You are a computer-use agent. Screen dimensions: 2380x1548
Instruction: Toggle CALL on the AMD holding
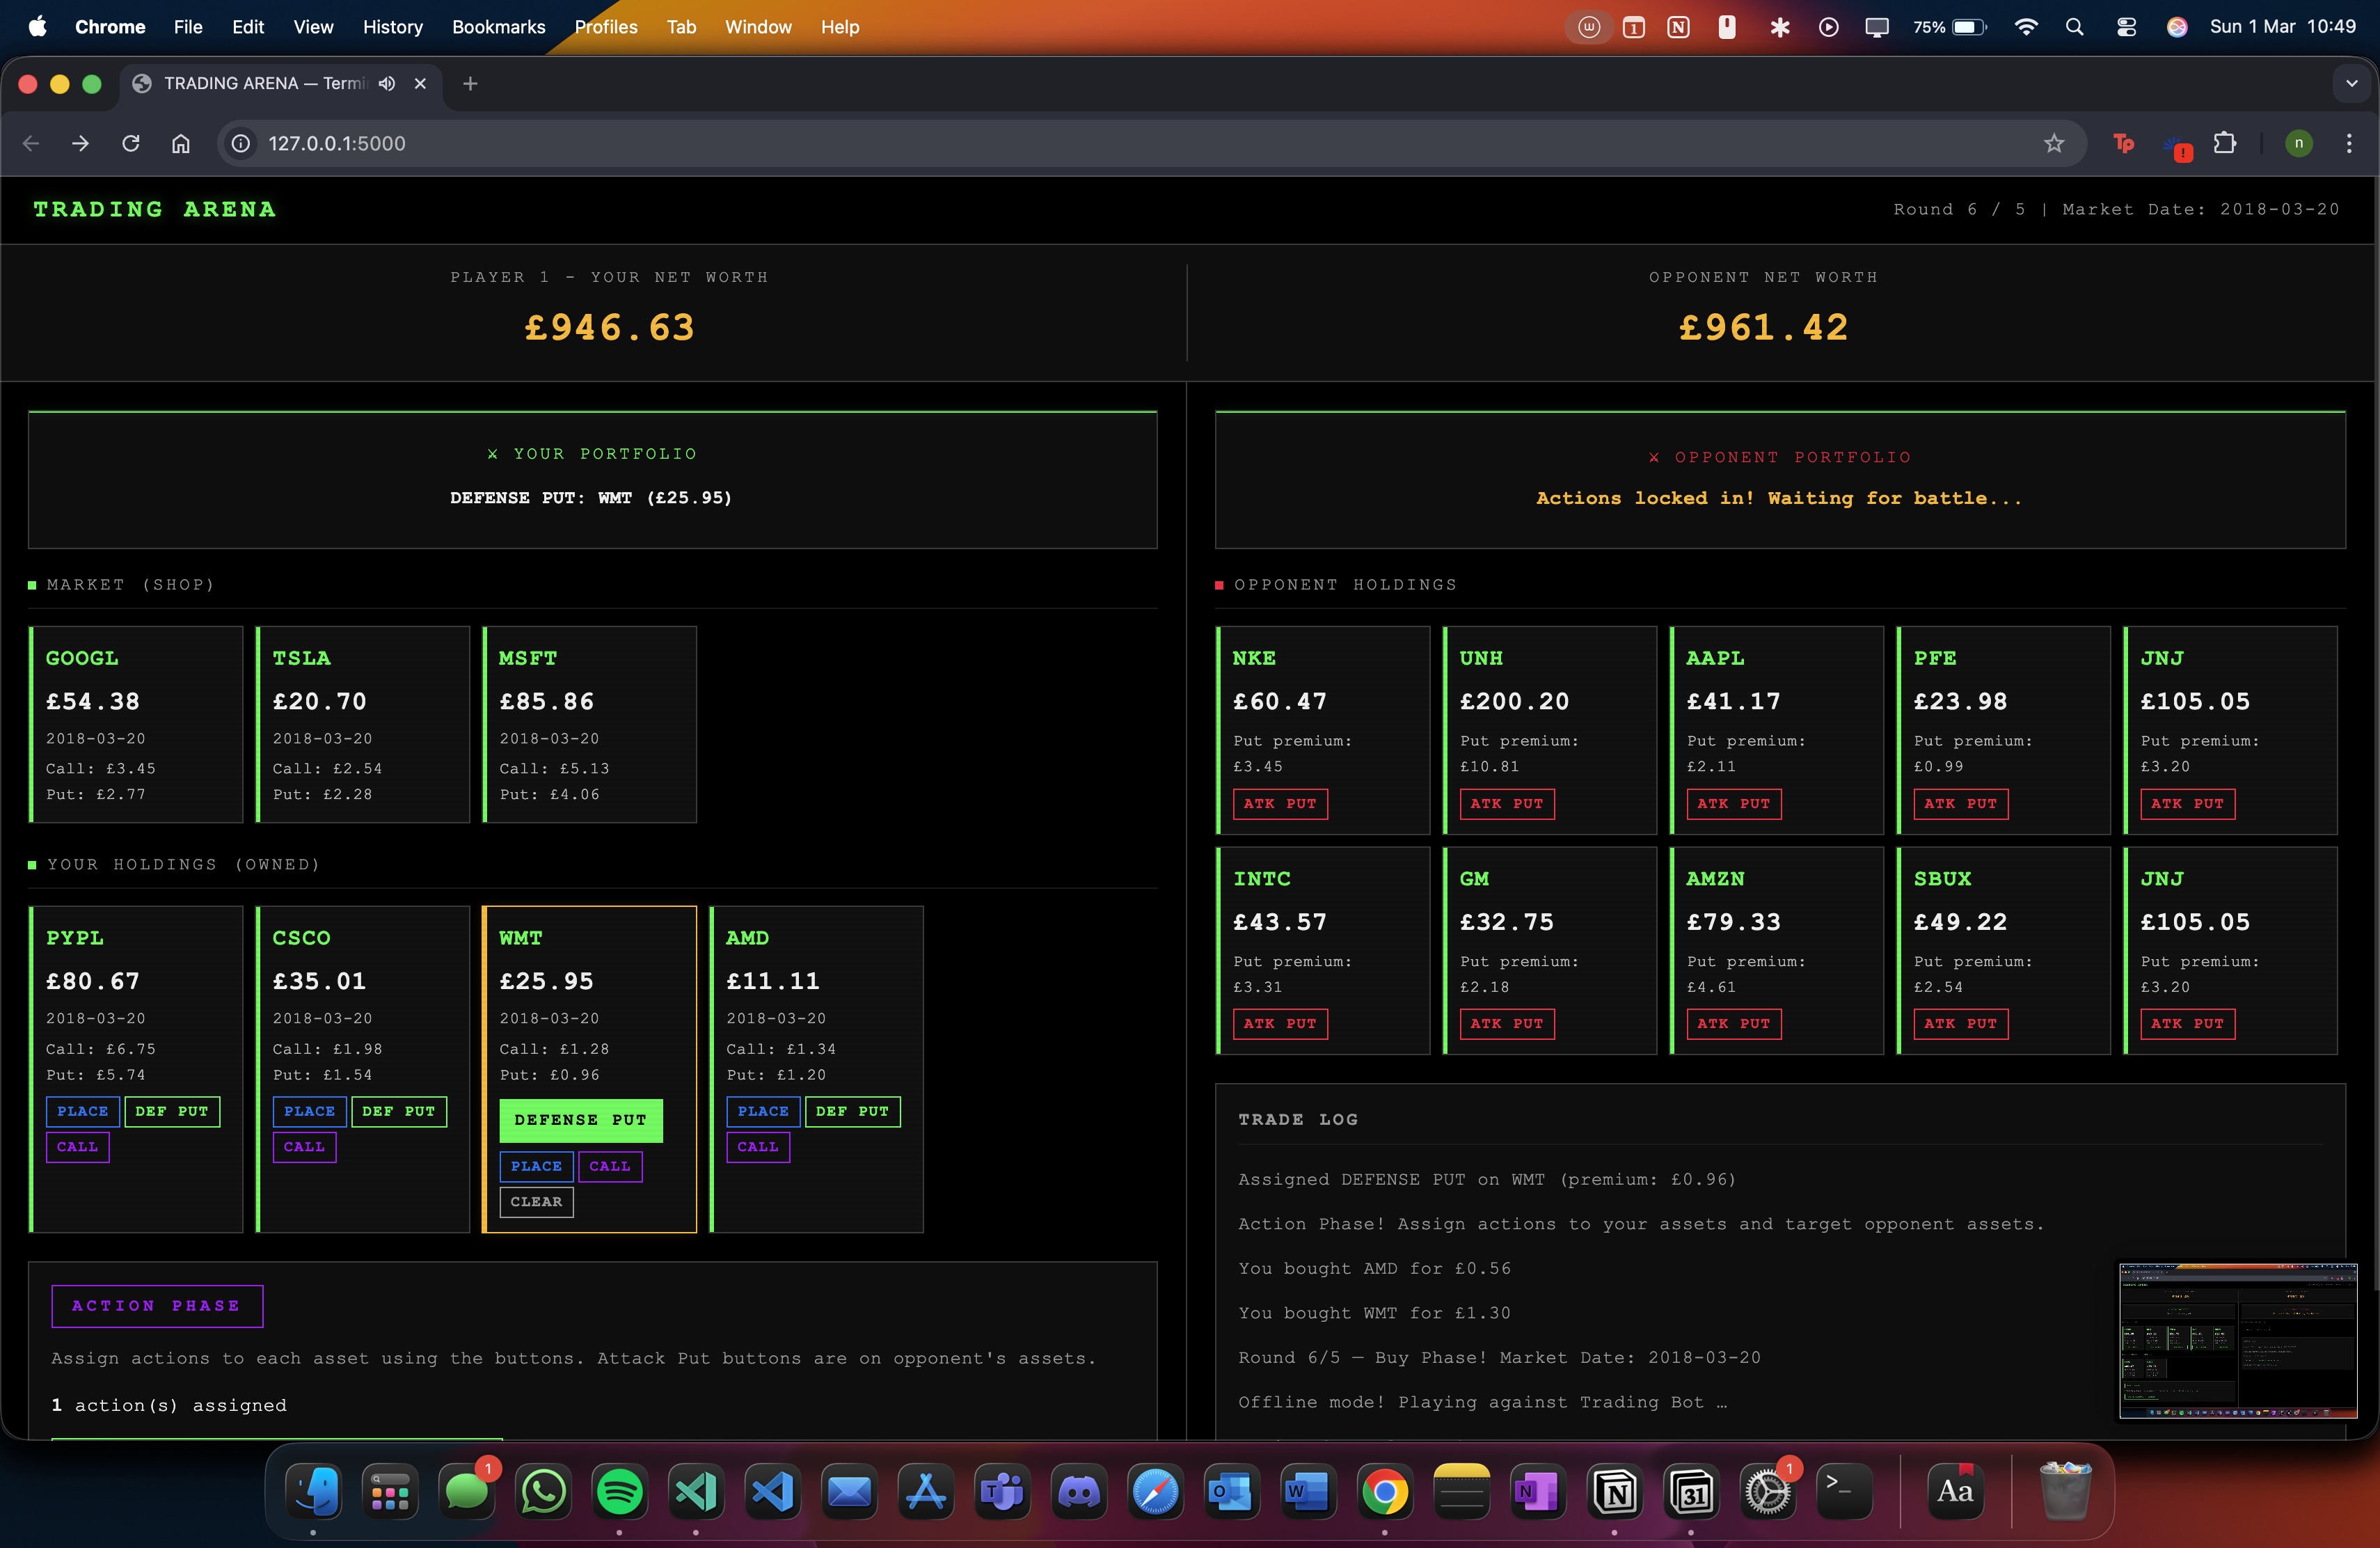(x=757, y=1147)
